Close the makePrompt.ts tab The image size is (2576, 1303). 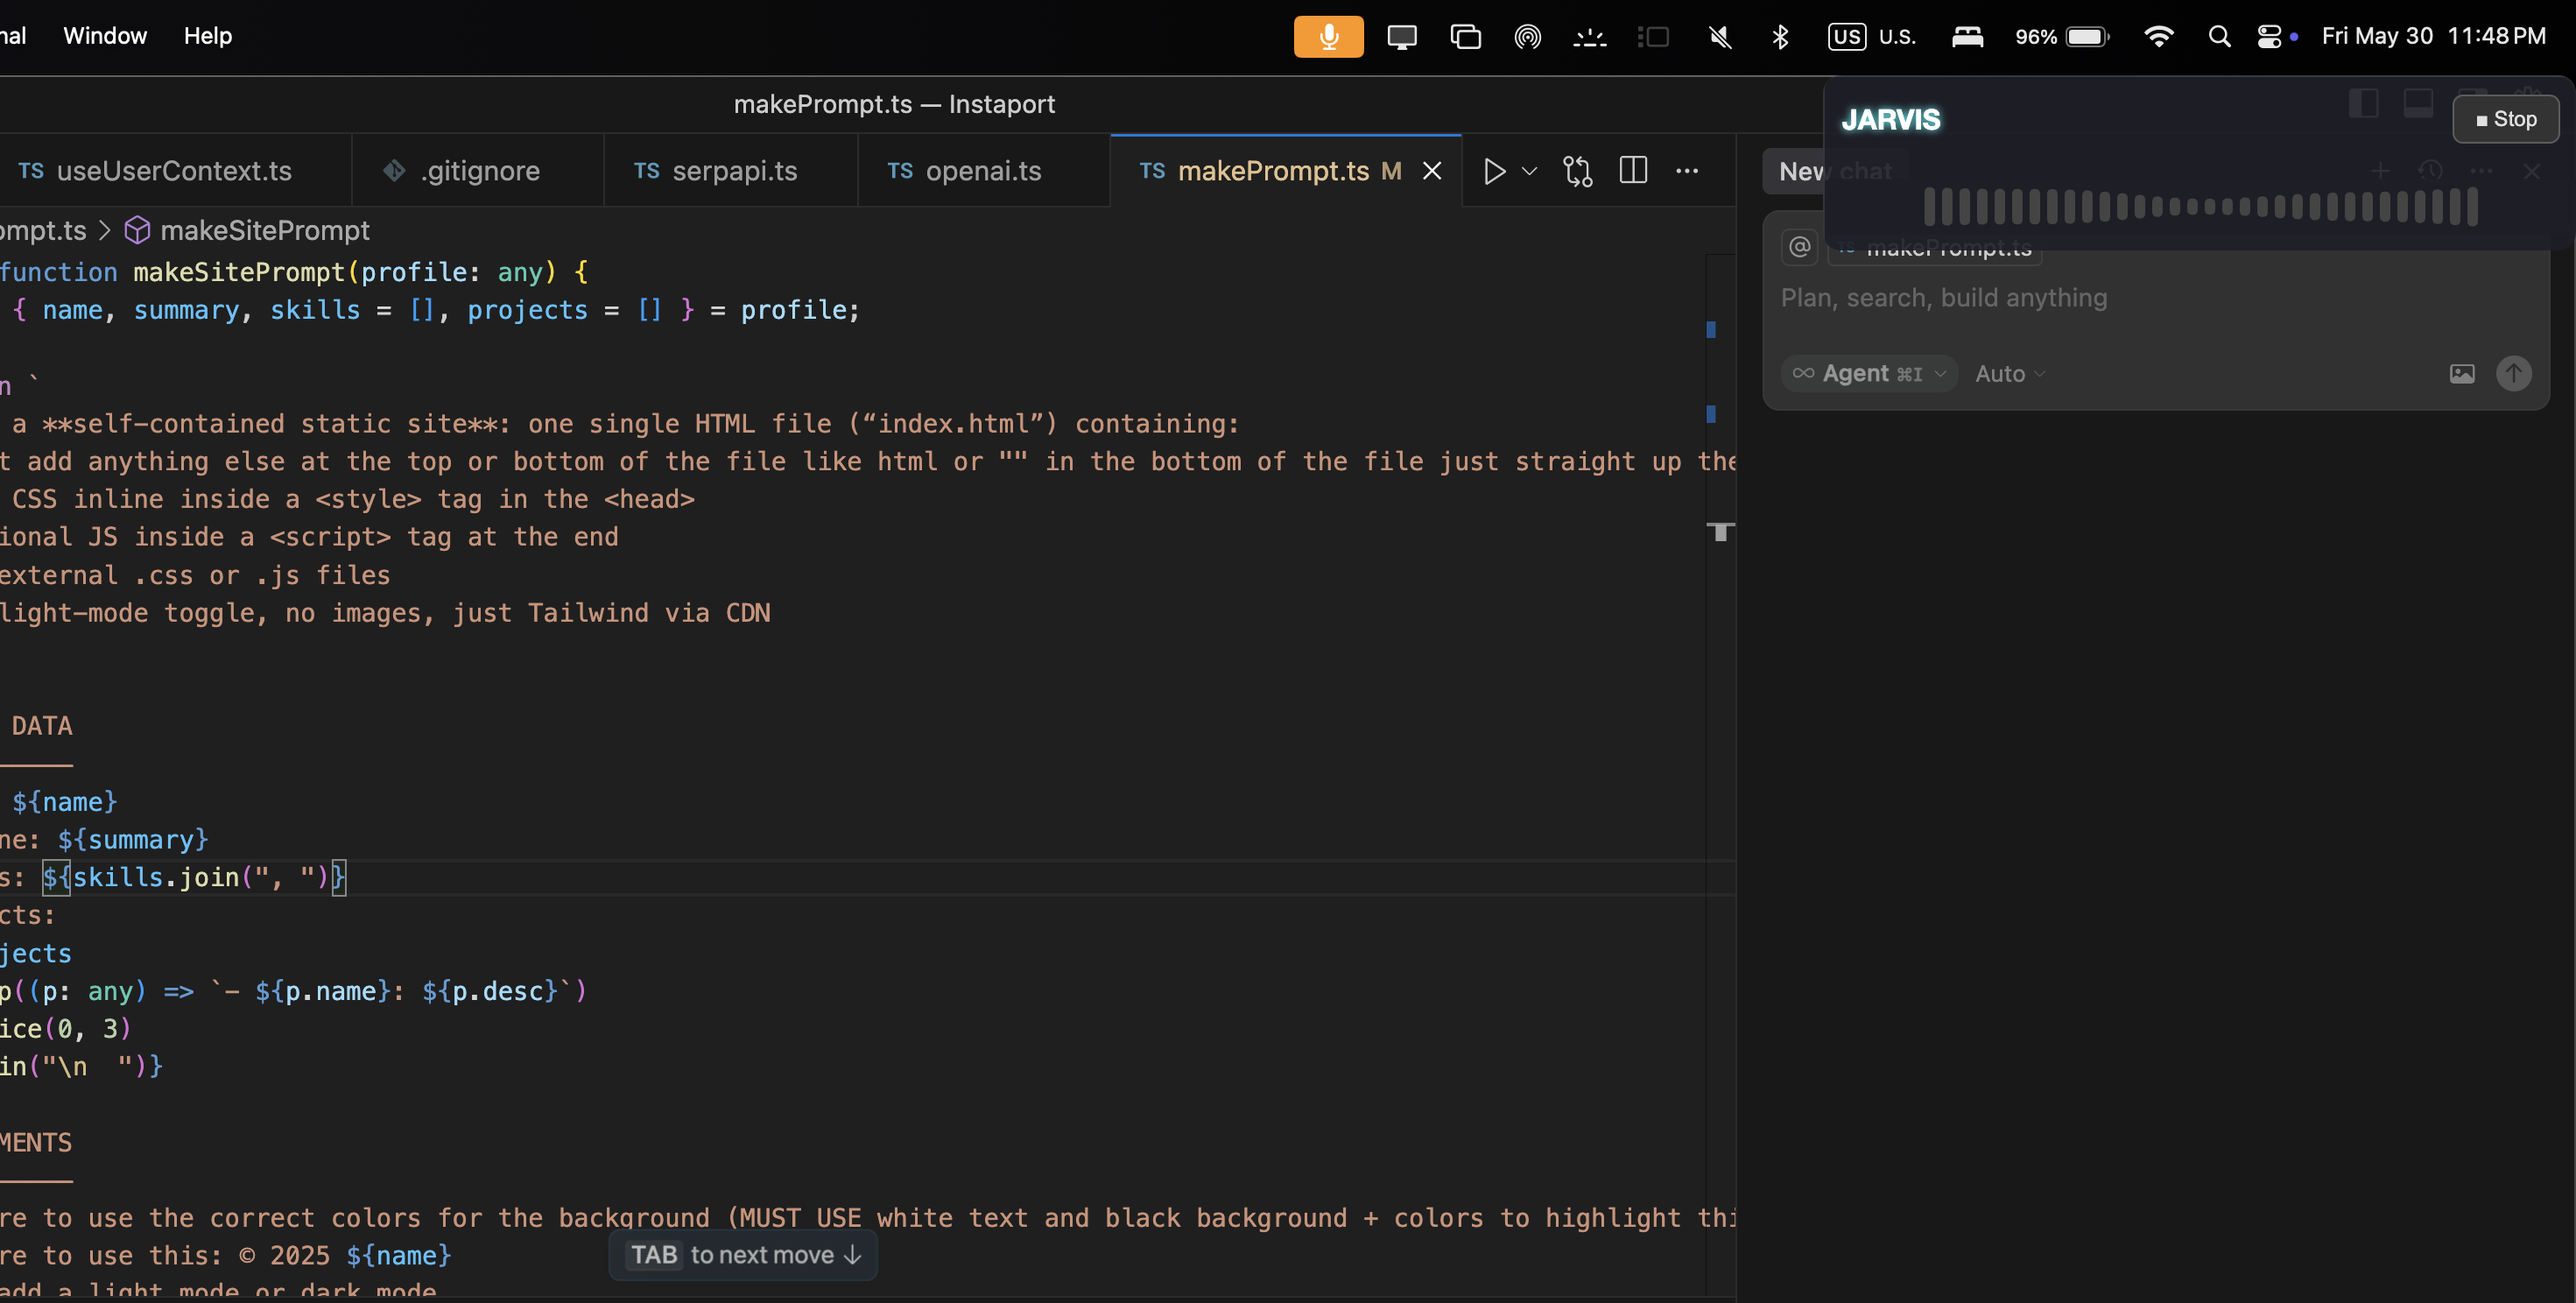coord(1432,171)
